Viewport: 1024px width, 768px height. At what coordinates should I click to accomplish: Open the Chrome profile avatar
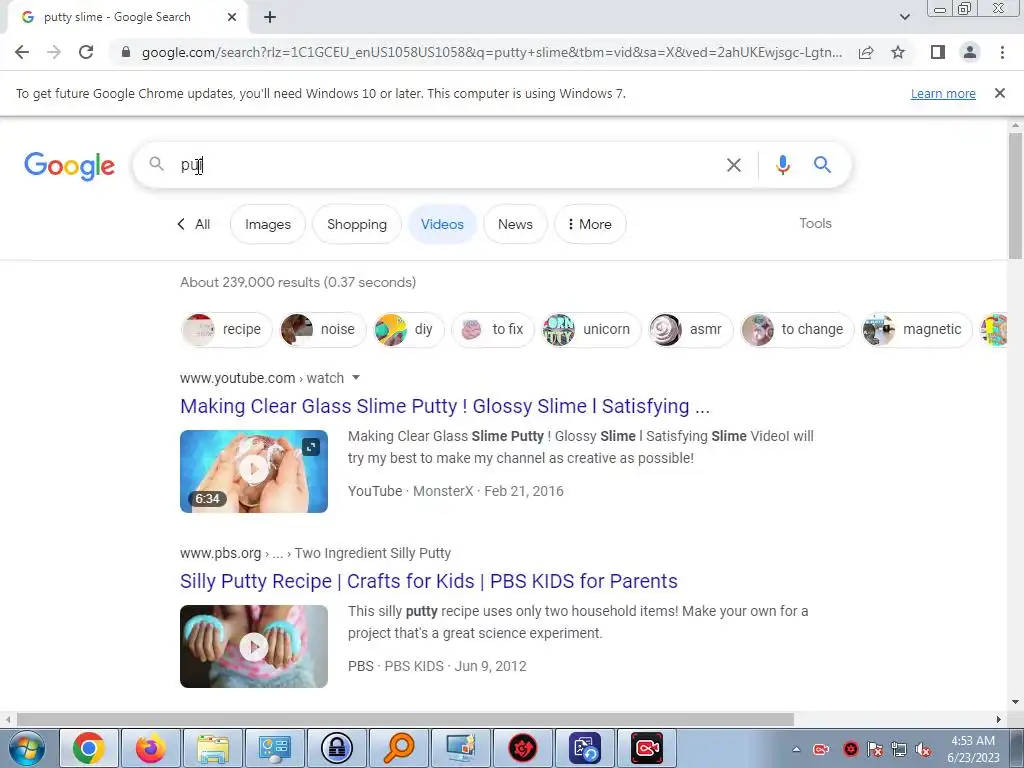(970, 52)
